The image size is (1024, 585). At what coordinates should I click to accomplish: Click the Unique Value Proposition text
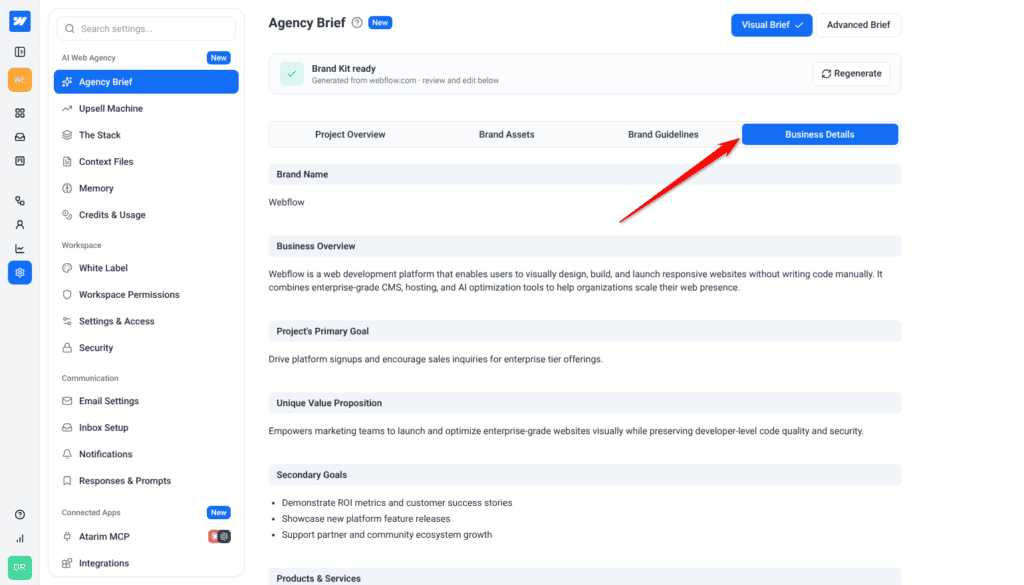coord(566,431)
